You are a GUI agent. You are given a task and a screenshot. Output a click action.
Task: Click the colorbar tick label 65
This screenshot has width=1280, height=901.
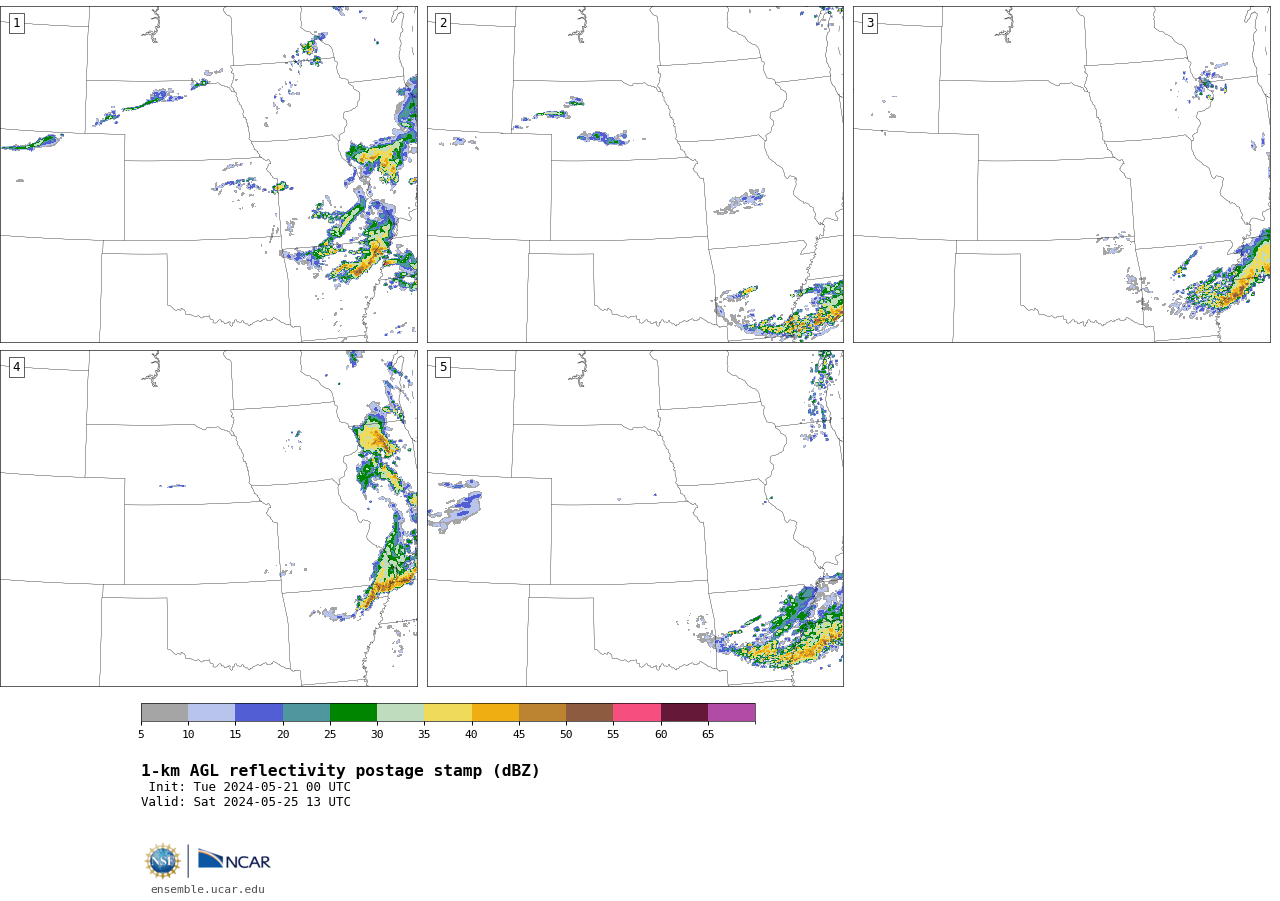pyautogui.click(x=708, y=734)
